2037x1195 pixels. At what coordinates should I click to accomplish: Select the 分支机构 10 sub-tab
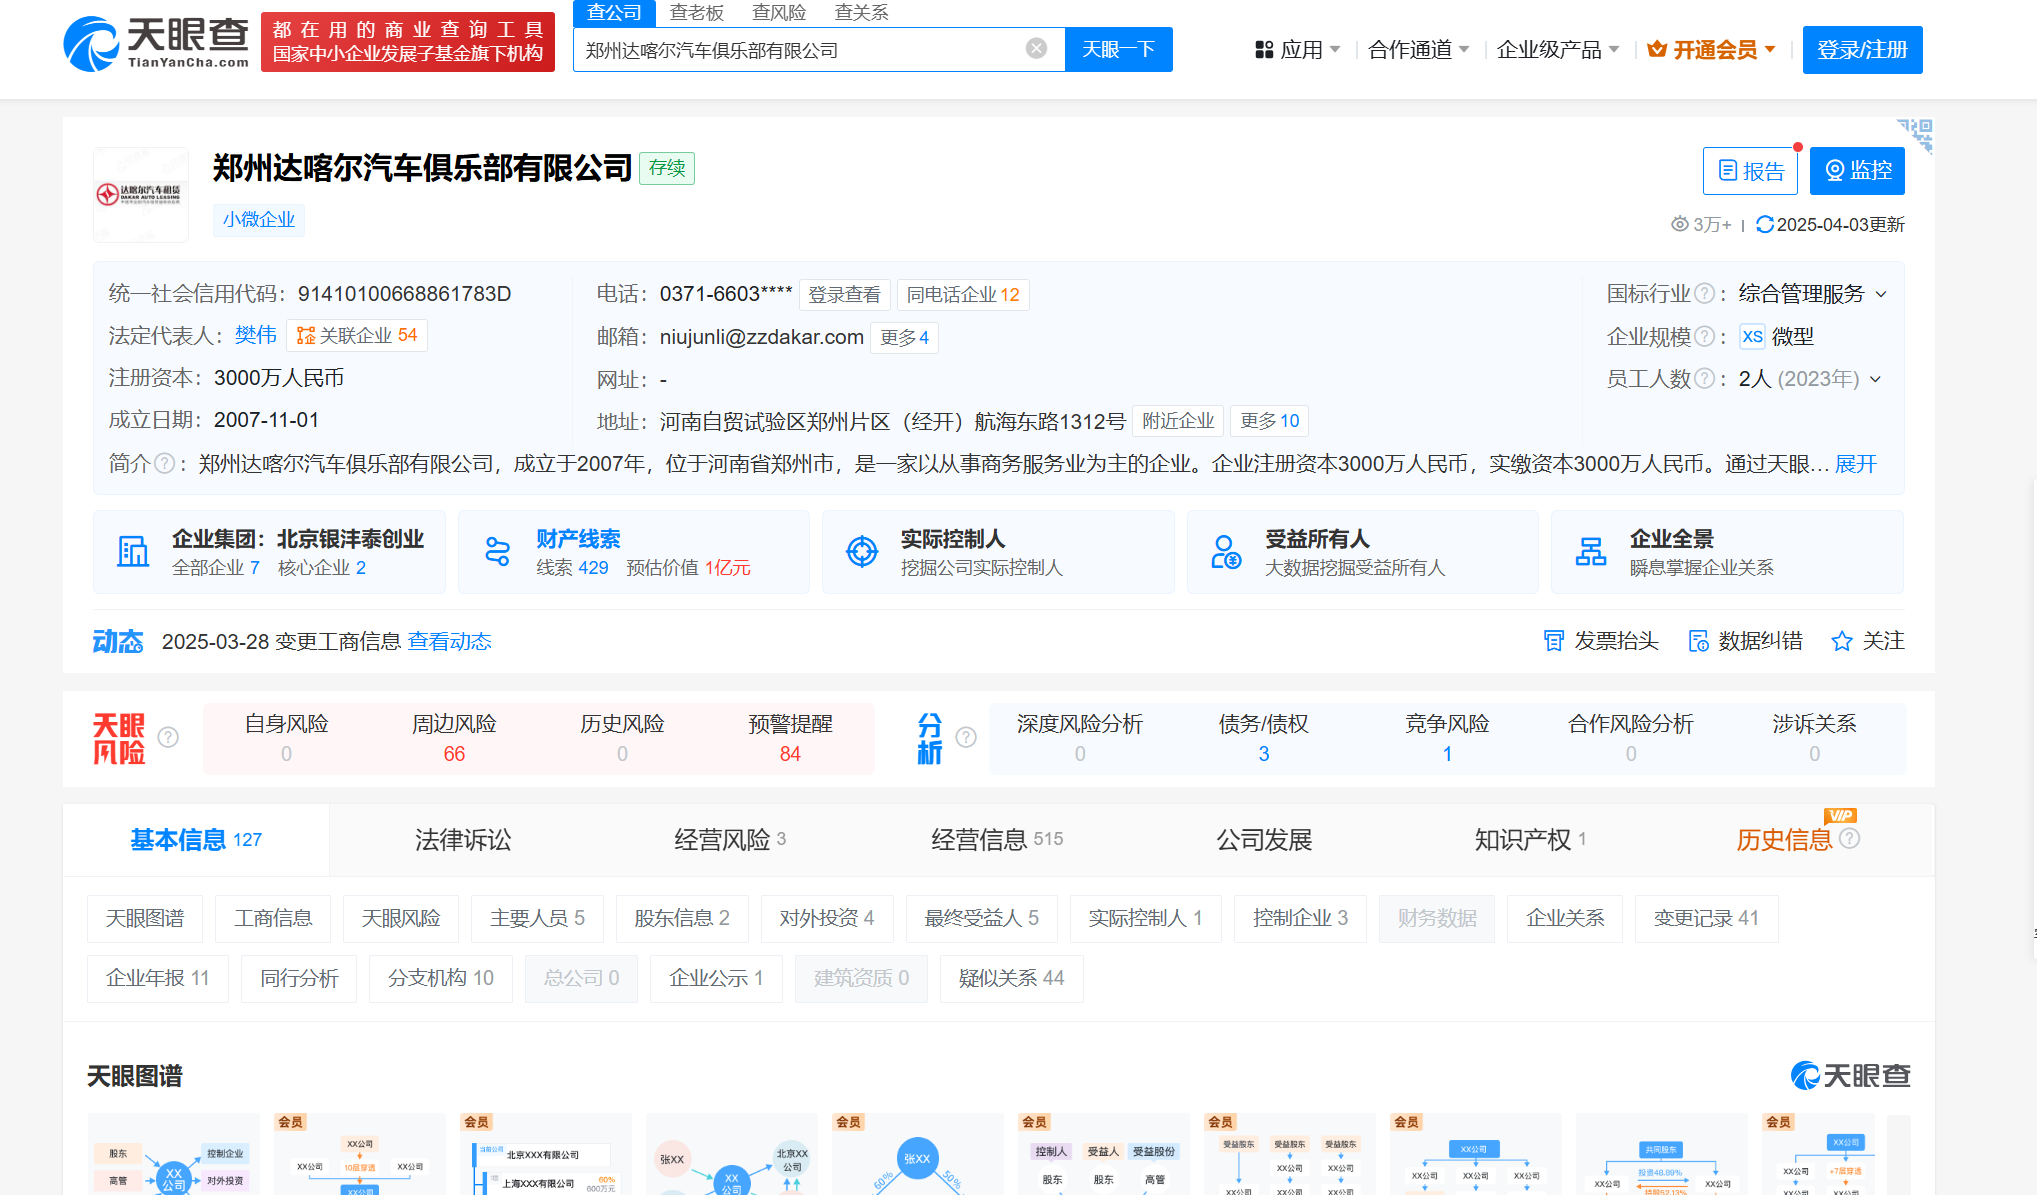coord(441,978)
